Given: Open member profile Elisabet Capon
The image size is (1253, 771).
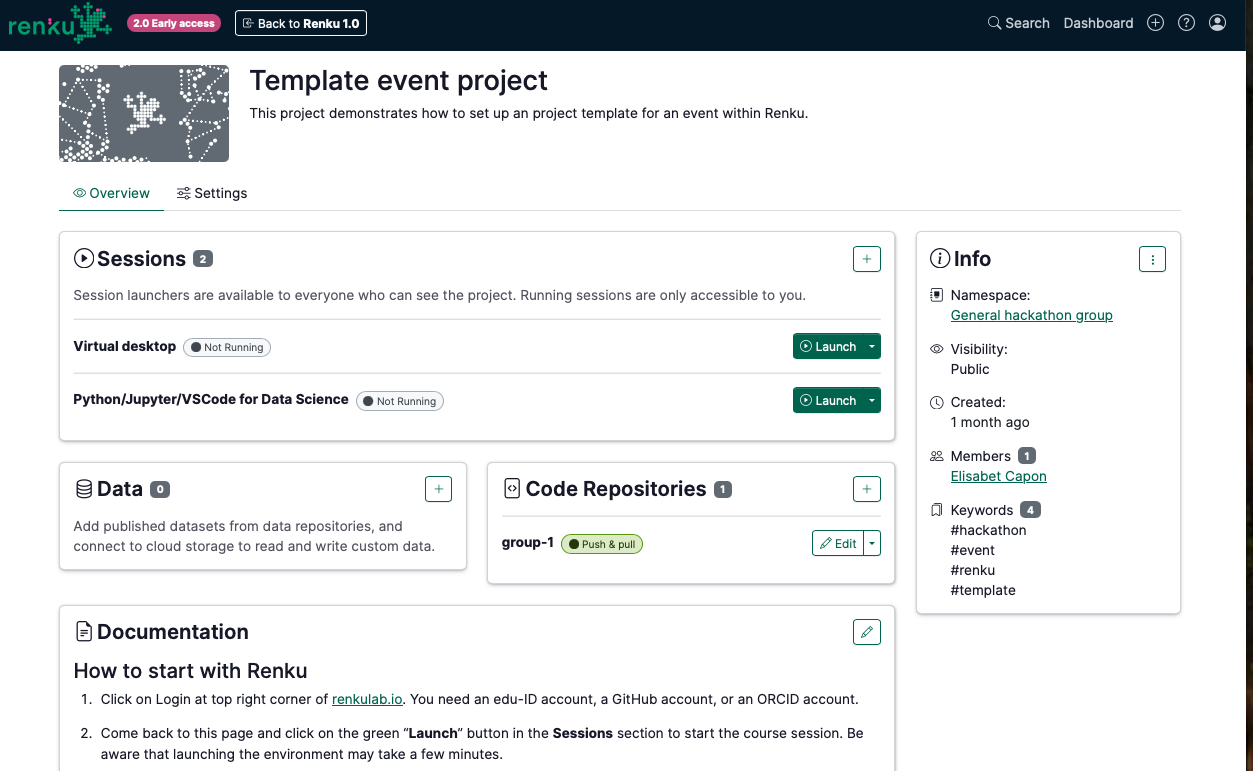Looking at the screenshot, I should point(998,476).
